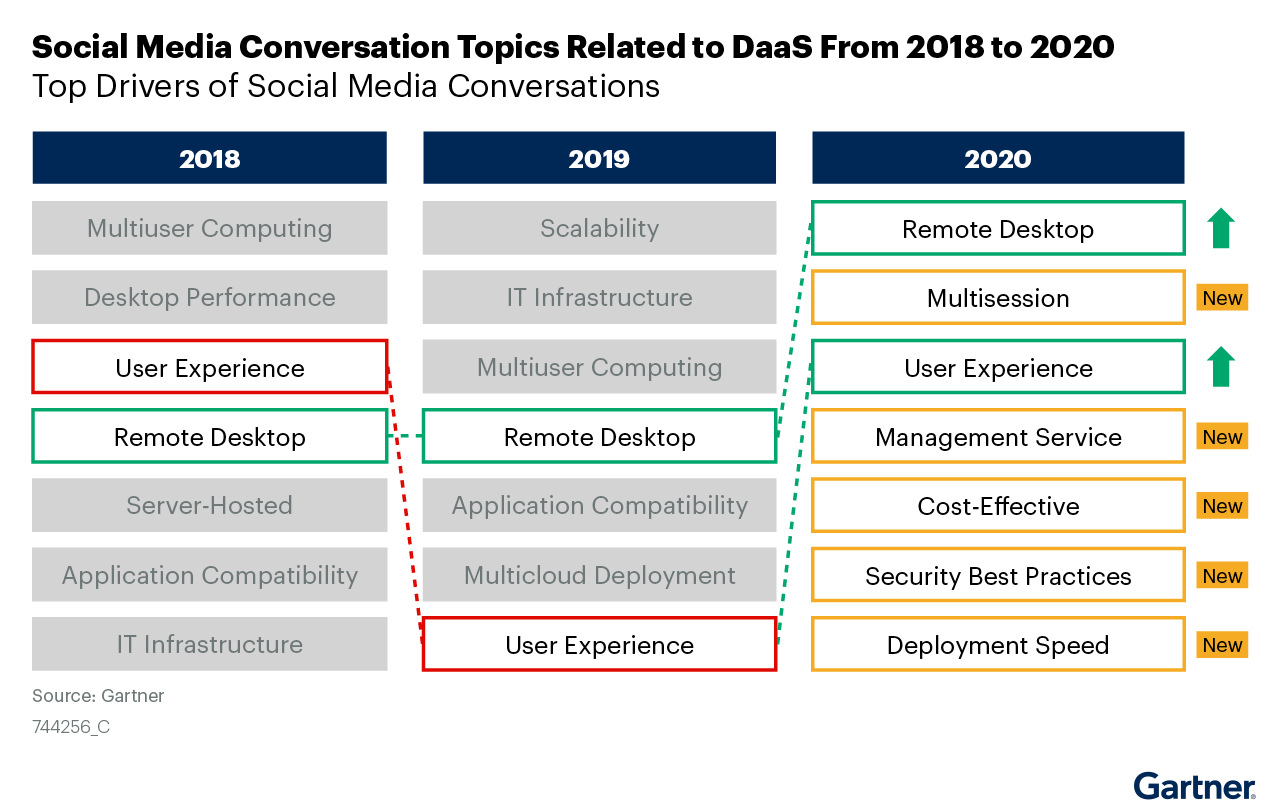Click the Multisession box
The height and width of the screenshot is (812, 1280).
tap(998, 297)
